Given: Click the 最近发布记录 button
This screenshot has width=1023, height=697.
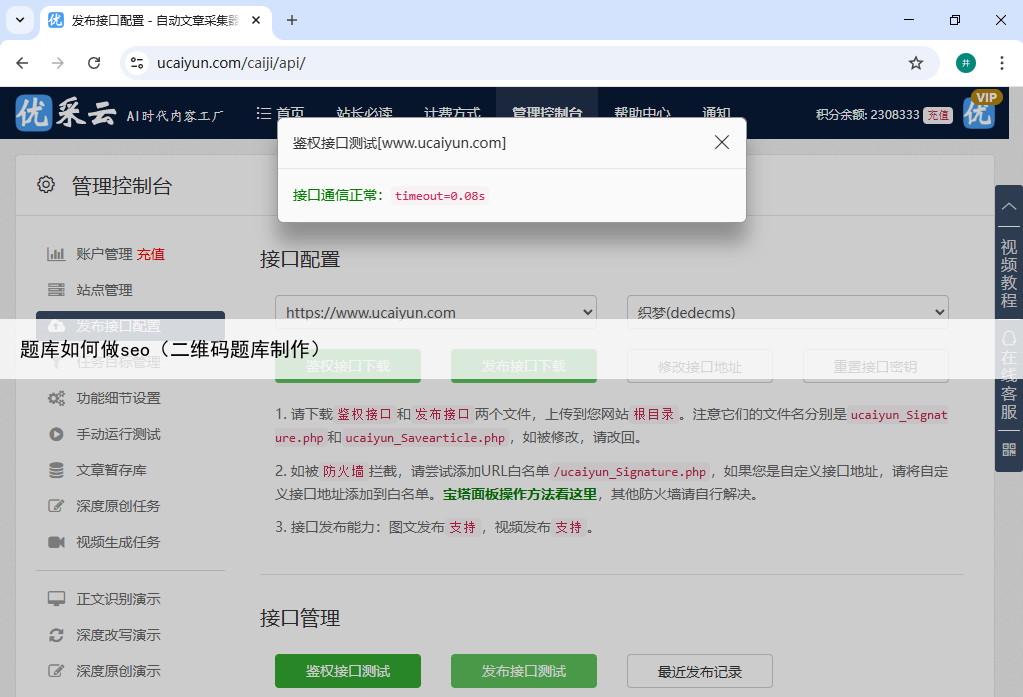Looking at the screenshot, I should coord(699,671).
